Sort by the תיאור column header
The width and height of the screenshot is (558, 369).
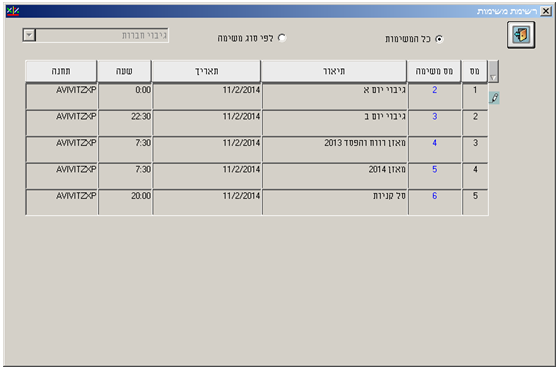coord(334,71)
